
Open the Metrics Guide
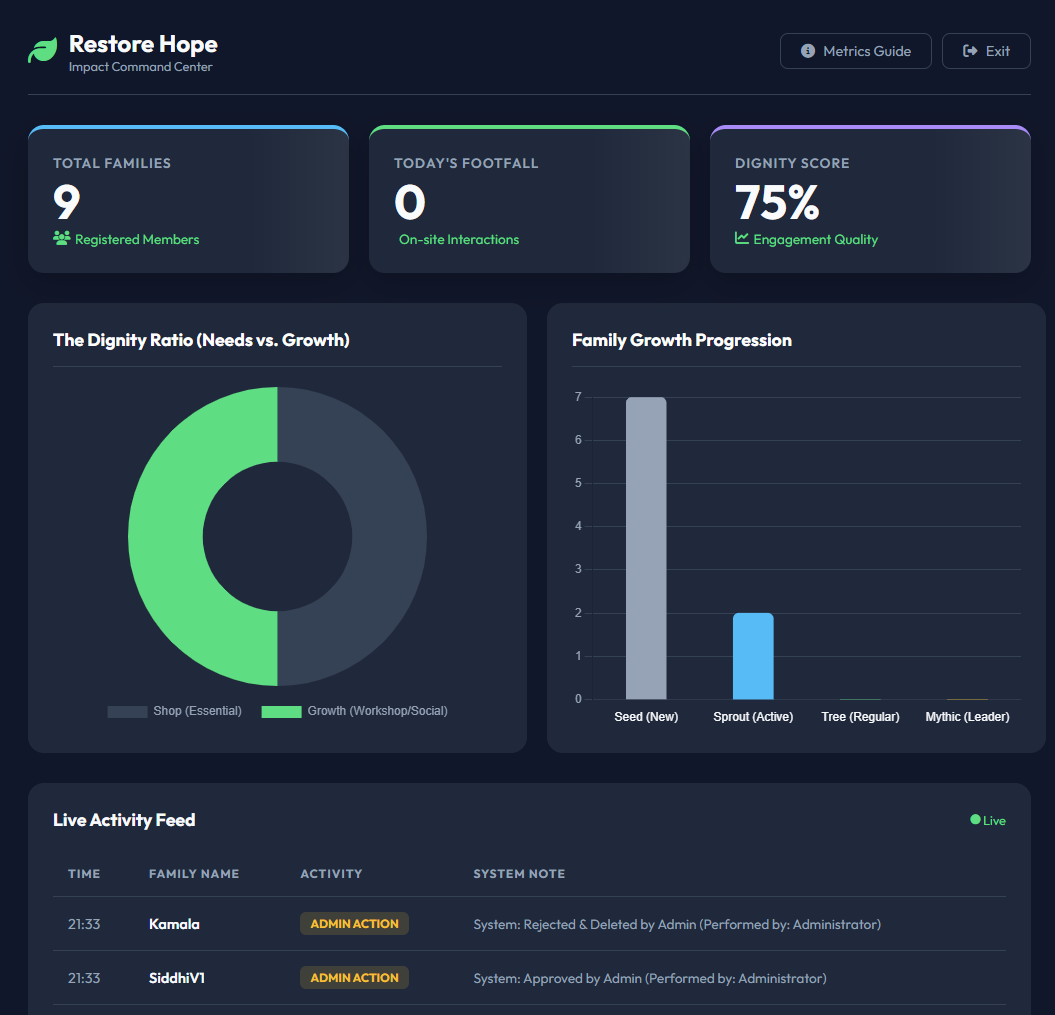pyautogui.click(x=855, y=51)
